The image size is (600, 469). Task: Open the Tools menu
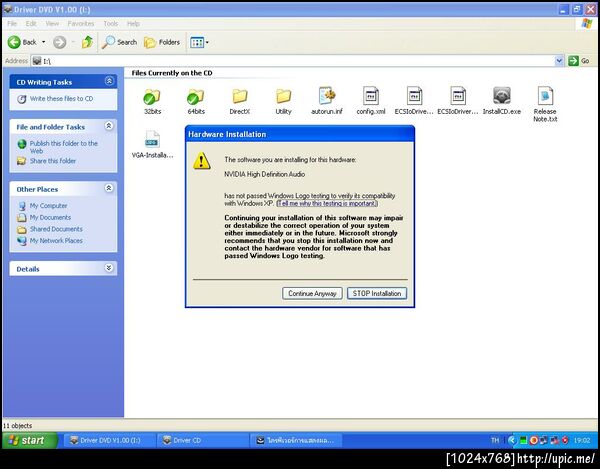pyautogui.click(x=111, y=24)
